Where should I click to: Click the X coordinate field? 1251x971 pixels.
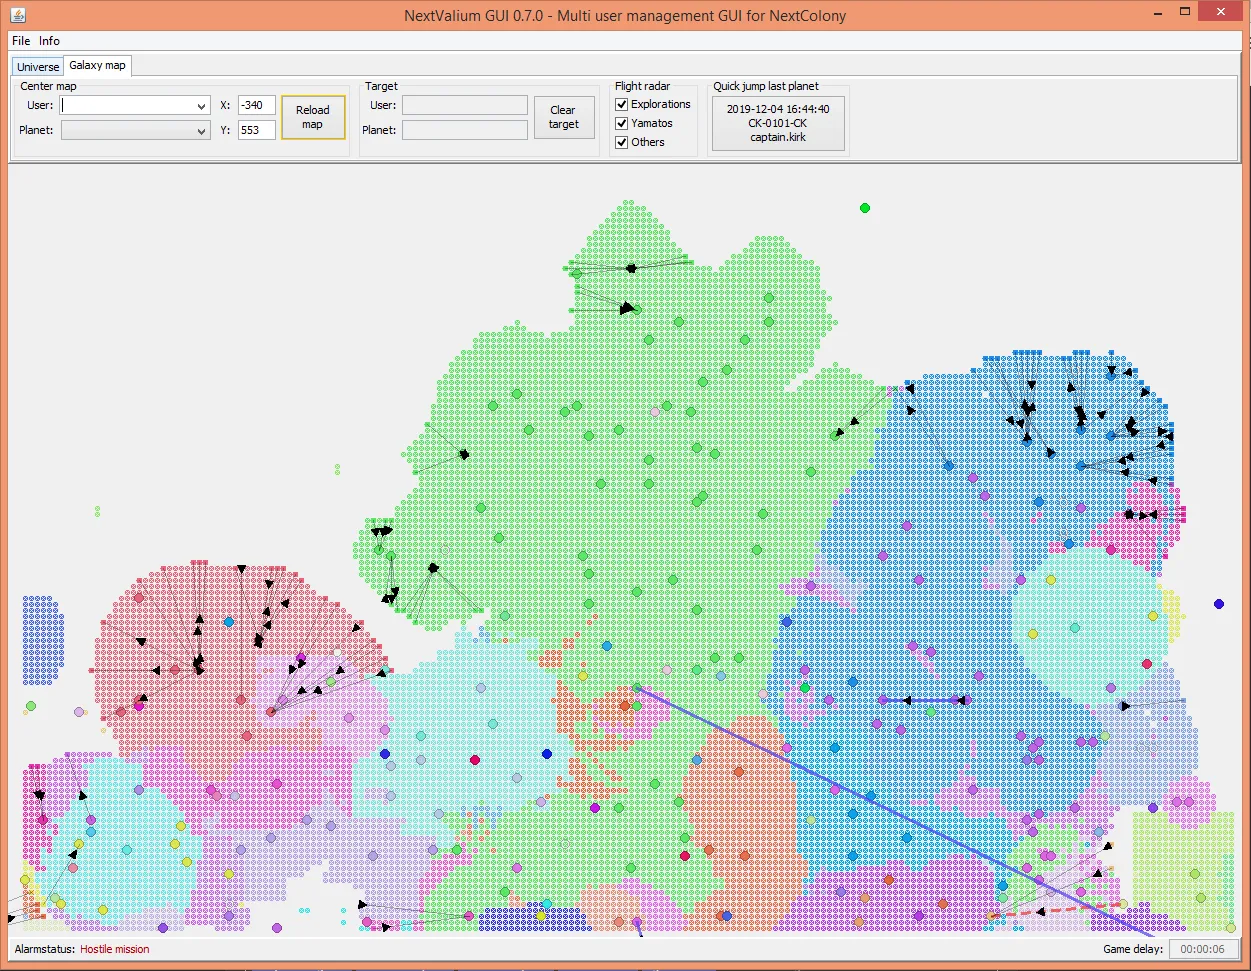click(x=256, y=105)
